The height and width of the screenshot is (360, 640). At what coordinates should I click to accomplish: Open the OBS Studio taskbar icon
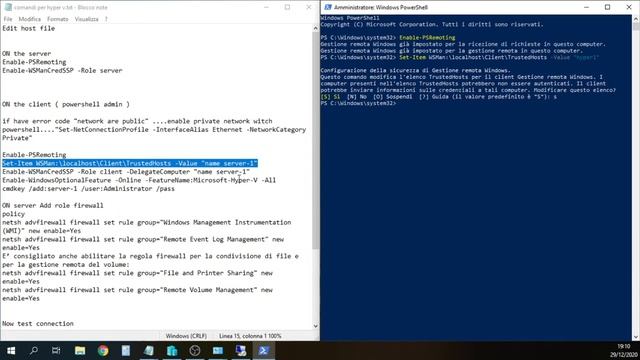pyautogui.click(x=195, y=351)
